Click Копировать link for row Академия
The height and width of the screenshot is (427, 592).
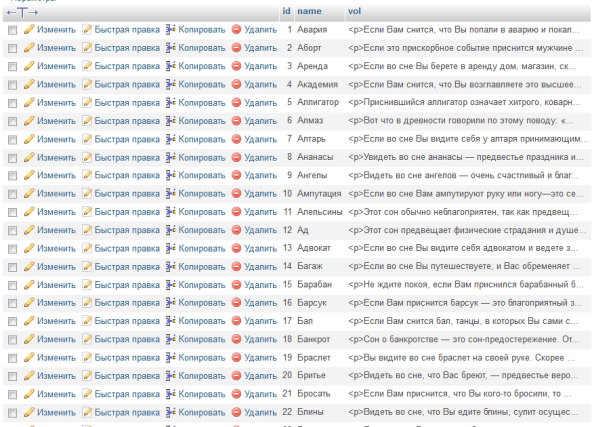[x=202, y=85]
